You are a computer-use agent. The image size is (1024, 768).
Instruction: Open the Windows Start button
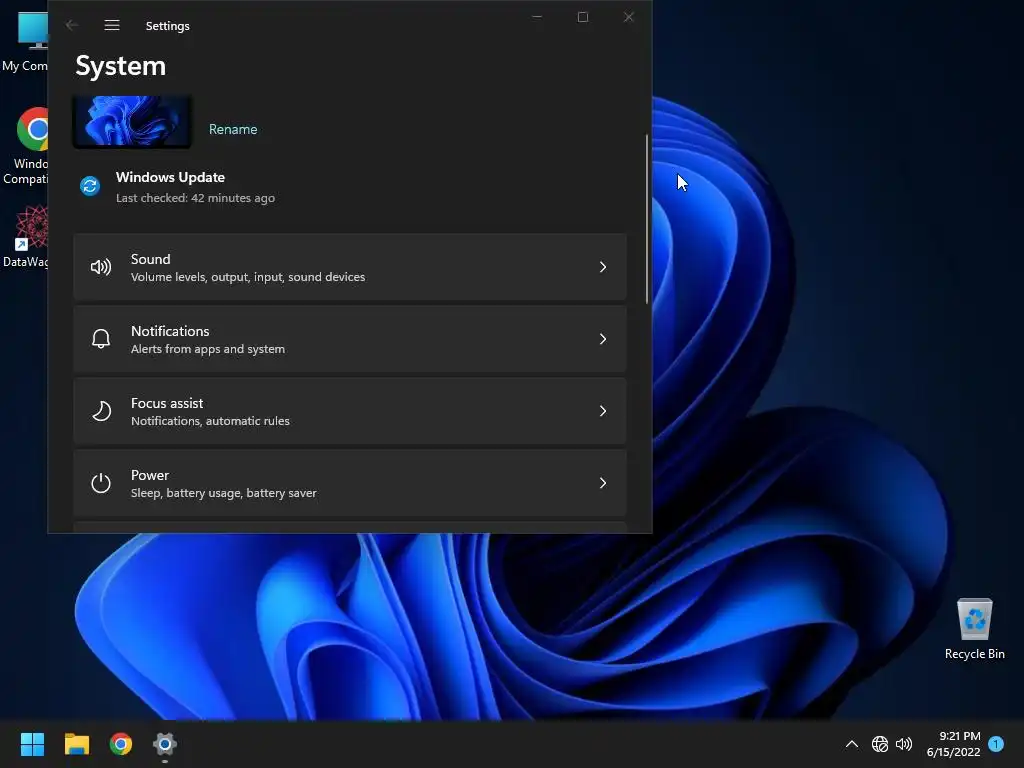32,744
